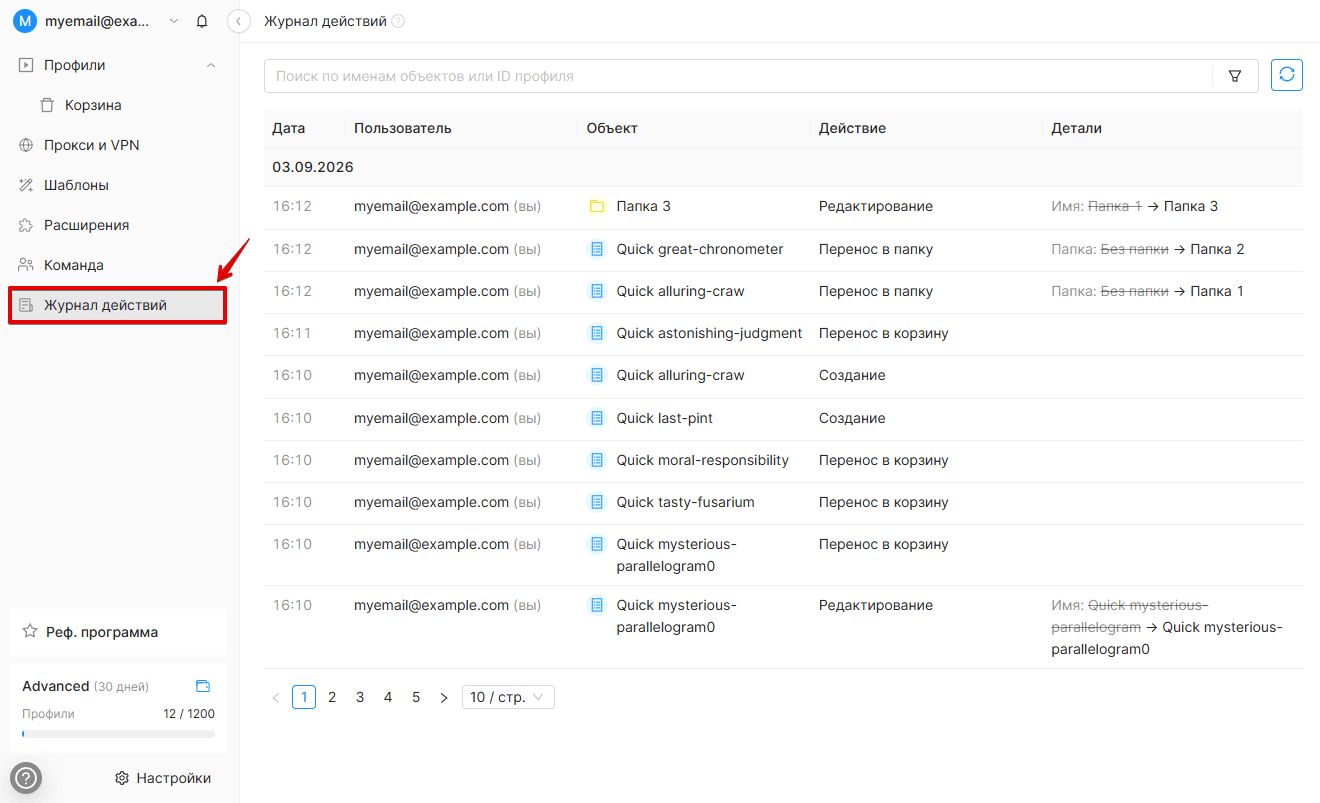Screen dimensions: 1320x803
Task: Click profile icon of Quick tasty-fusarium
Action: click(x=597, y=502)
